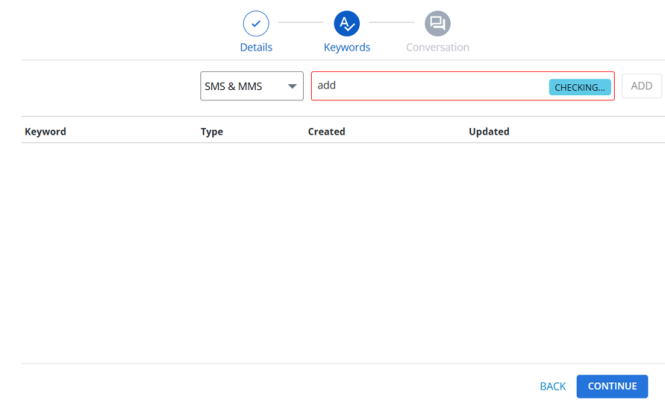Open the SMS & MMS type dropdown
Viewport: 665px width, 400px height.
(x=245, y=86)
